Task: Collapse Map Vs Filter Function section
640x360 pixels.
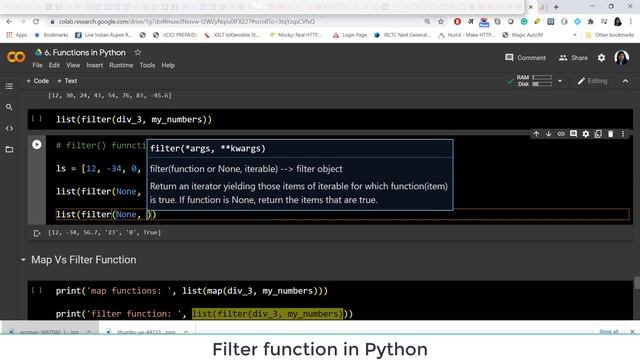Action: pyautogui.click(x=23, y=260)
